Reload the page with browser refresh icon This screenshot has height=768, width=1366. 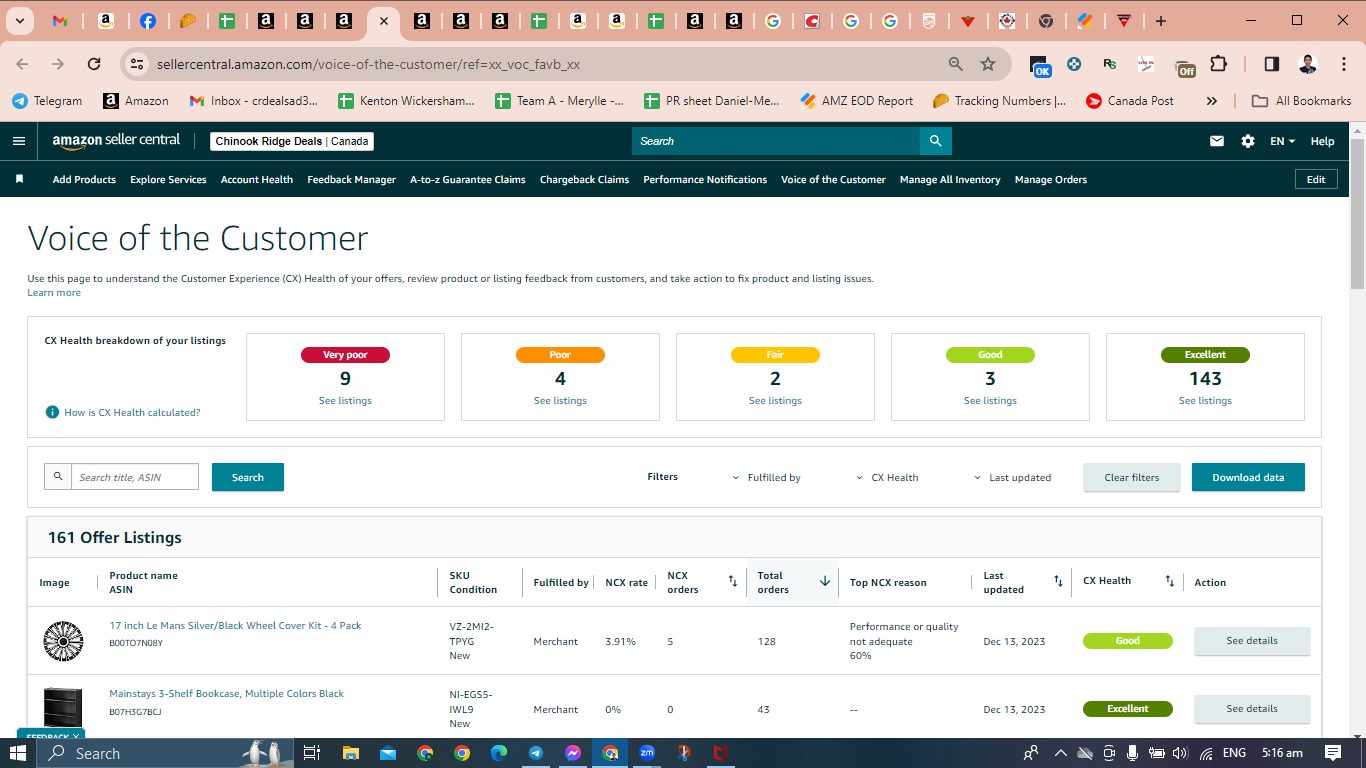(94, 64)
